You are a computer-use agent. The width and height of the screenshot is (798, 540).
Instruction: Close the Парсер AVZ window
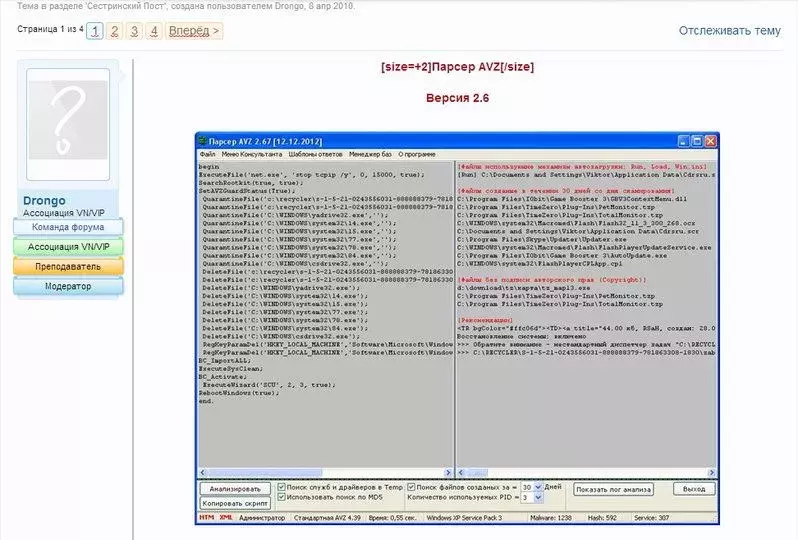(710, 141)
